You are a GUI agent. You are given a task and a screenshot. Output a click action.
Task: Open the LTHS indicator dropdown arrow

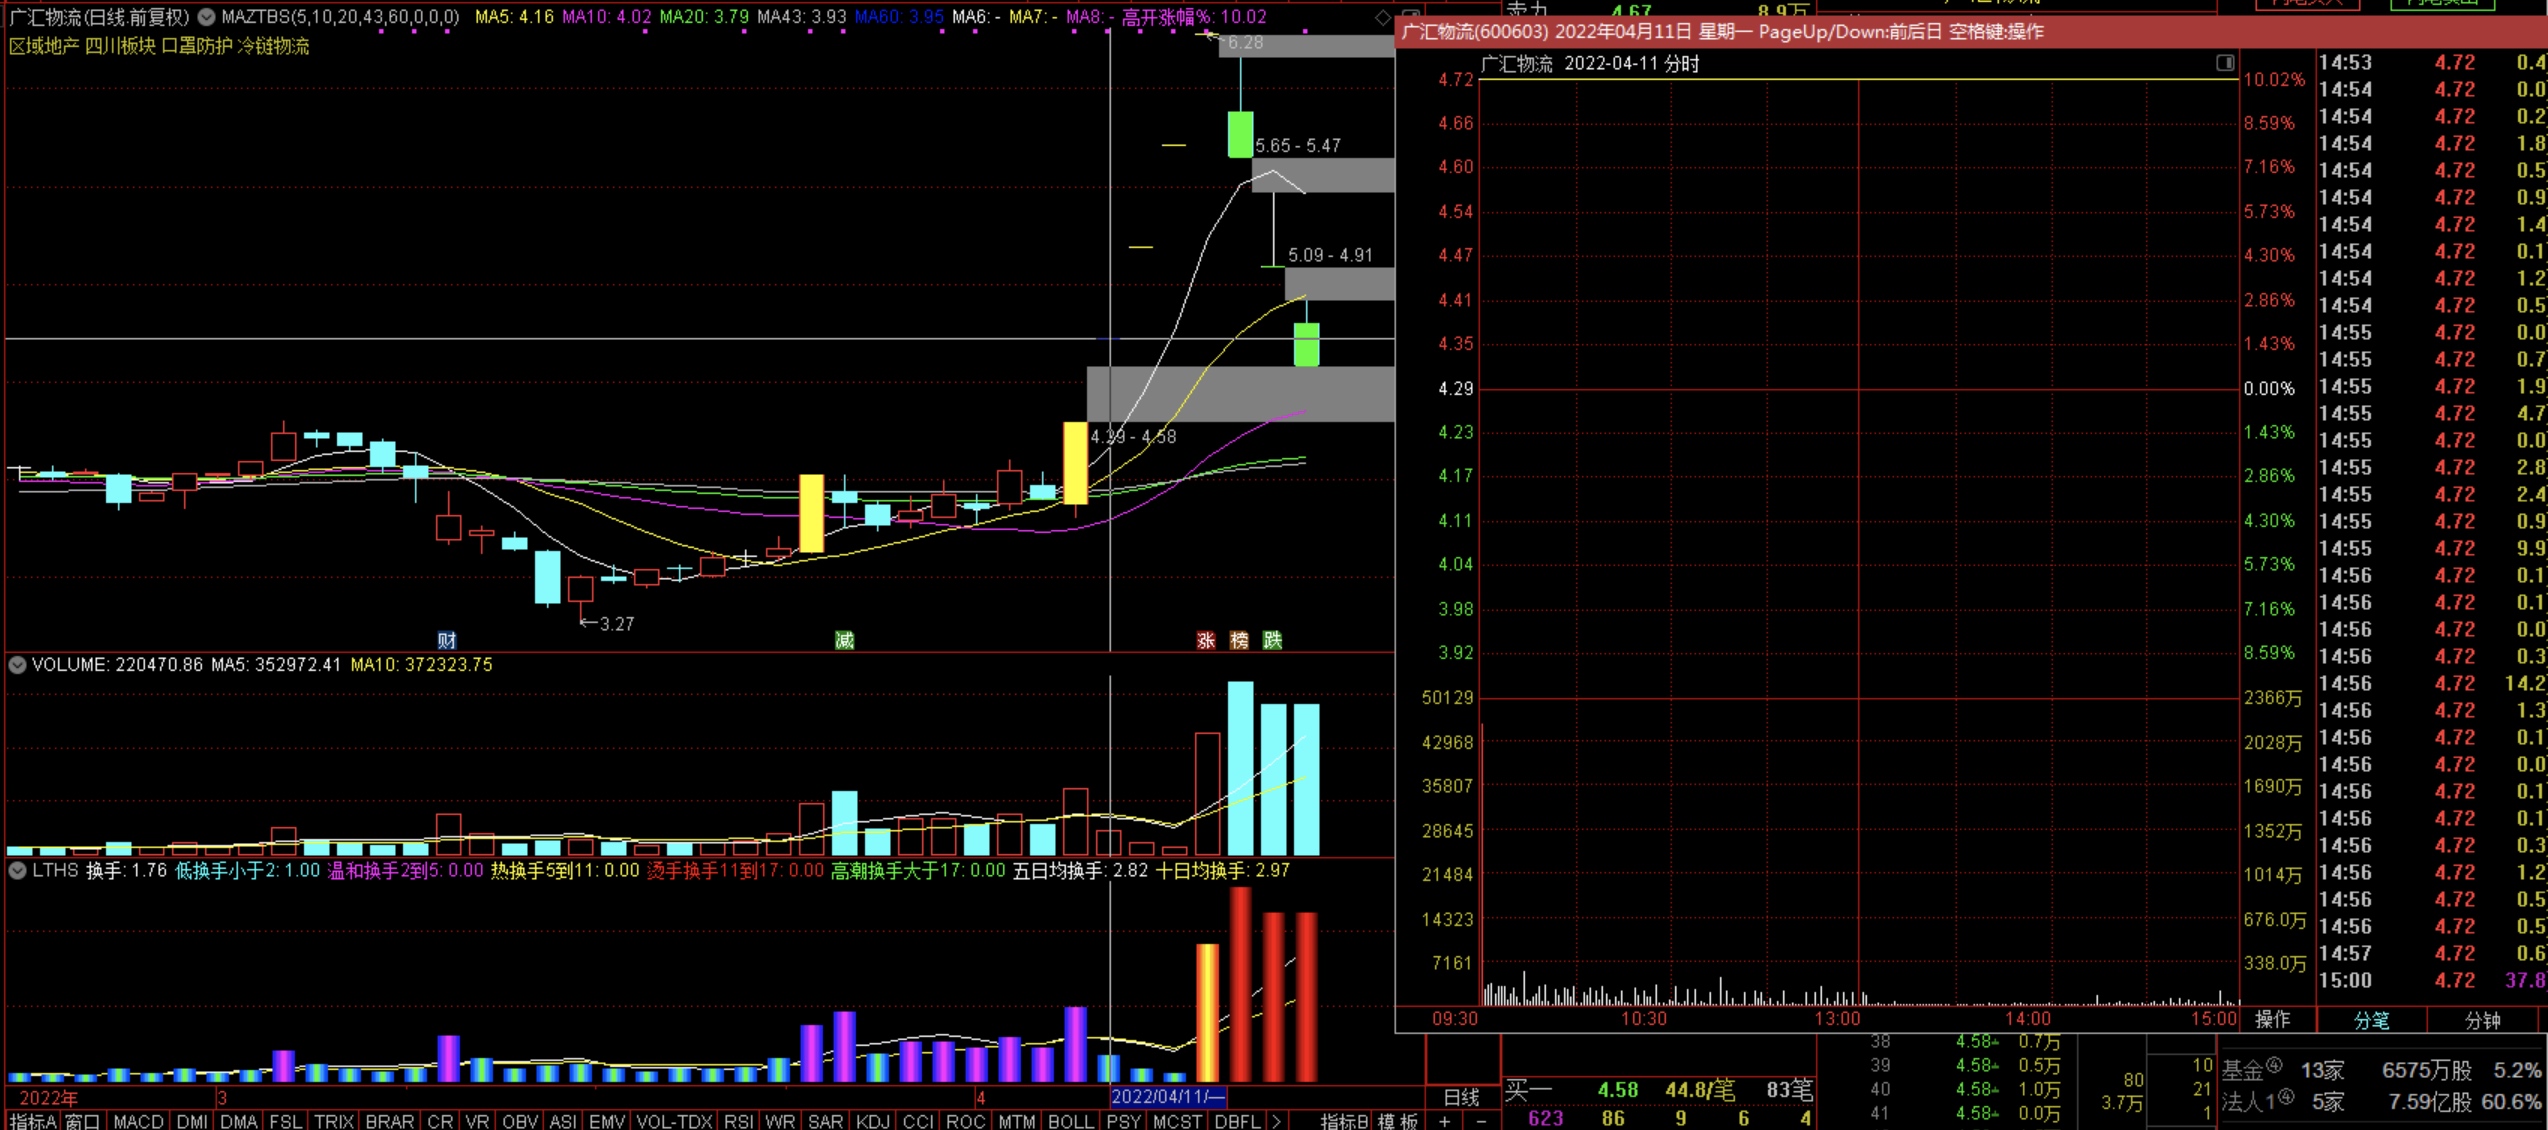click(17, 871)
